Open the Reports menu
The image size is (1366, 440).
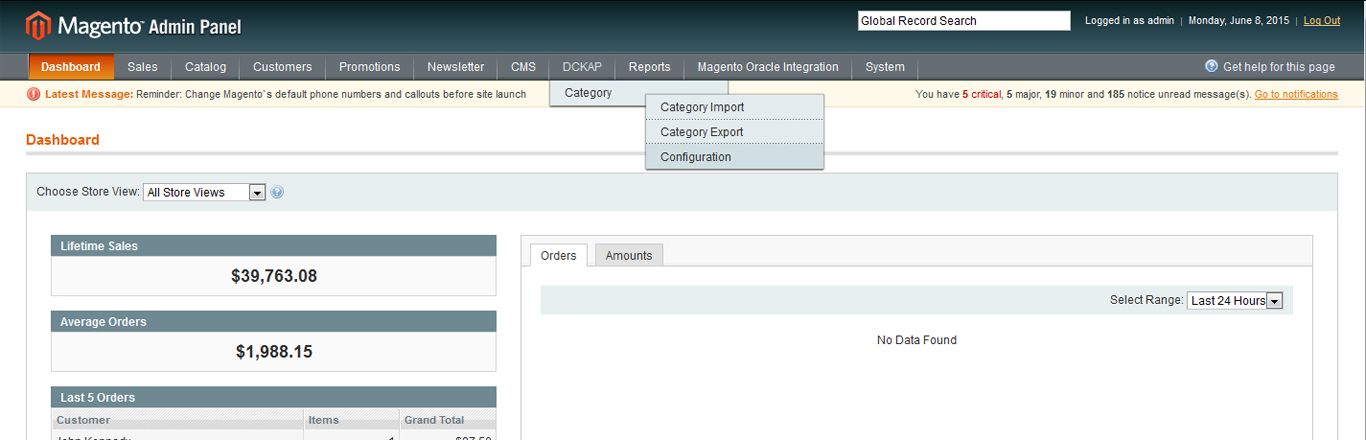pyautogui.click(x=649, y=67)
